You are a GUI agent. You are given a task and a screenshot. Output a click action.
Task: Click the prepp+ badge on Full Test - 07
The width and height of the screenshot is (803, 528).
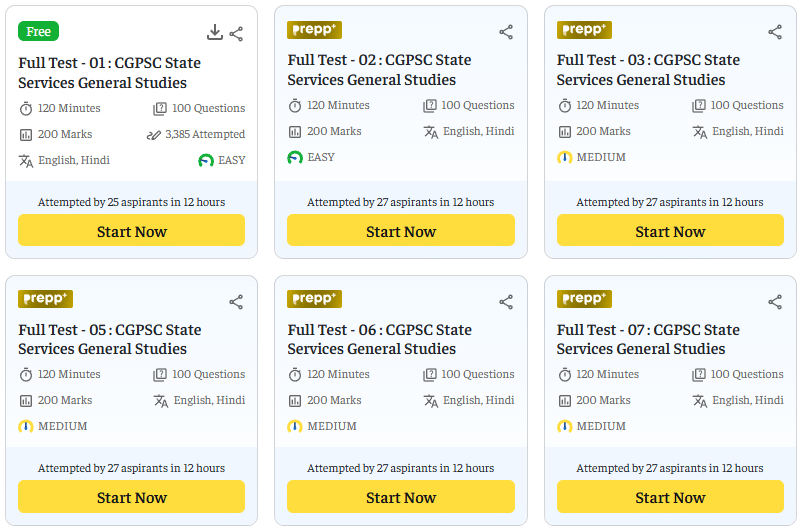tap(584, 299)
